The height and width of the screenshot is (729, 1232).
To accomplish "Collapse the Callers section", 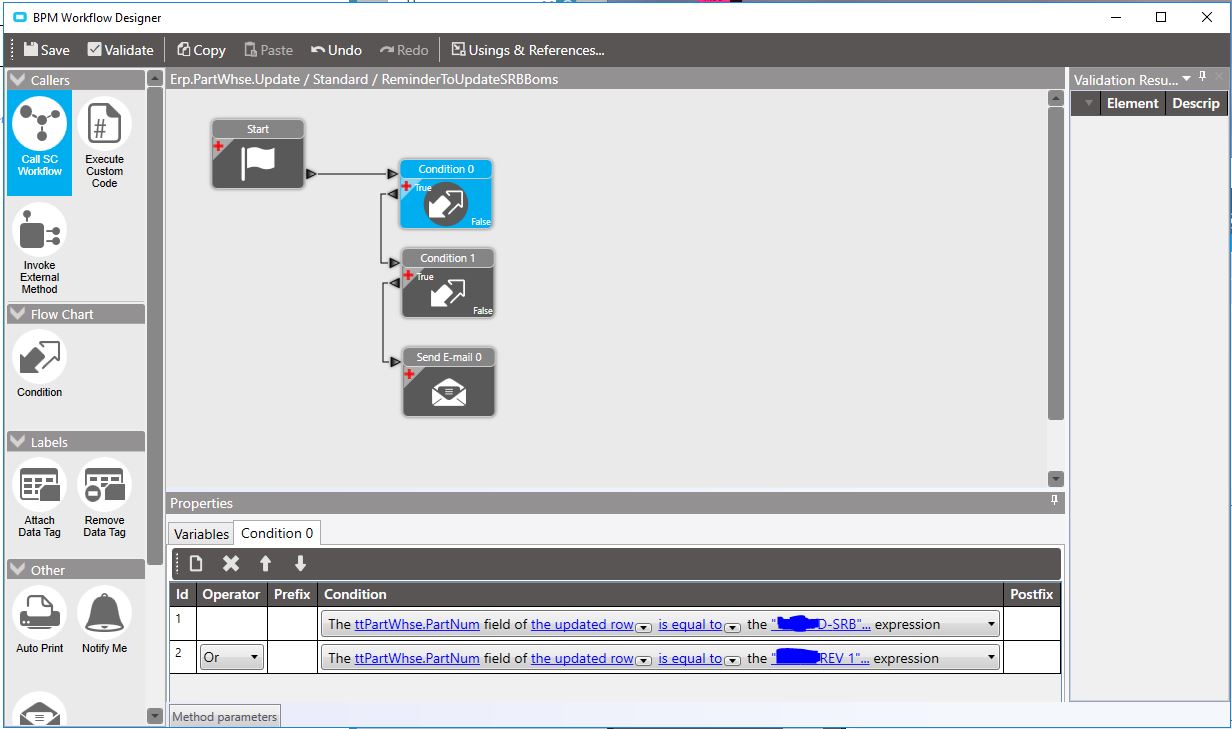I will (x=18, y=79).
